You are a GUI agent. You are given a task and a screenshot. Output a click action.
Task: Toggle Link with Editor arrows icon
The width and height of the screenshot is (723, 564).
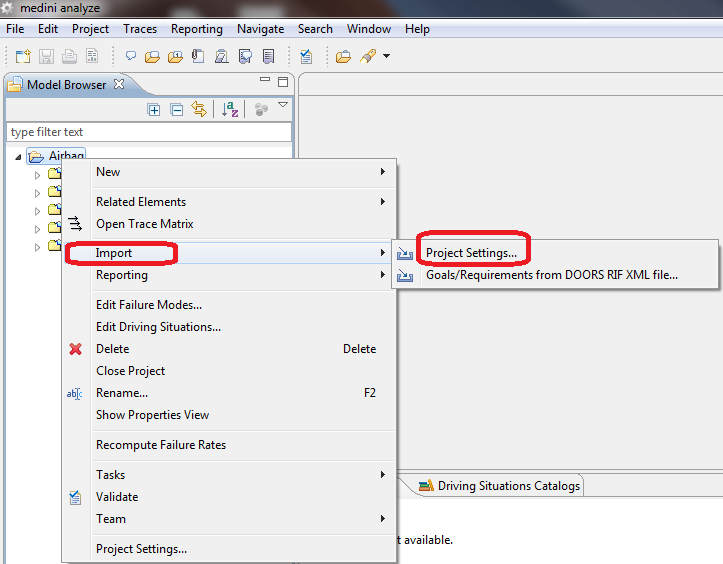pyautogui.click(x=198, y=110)
